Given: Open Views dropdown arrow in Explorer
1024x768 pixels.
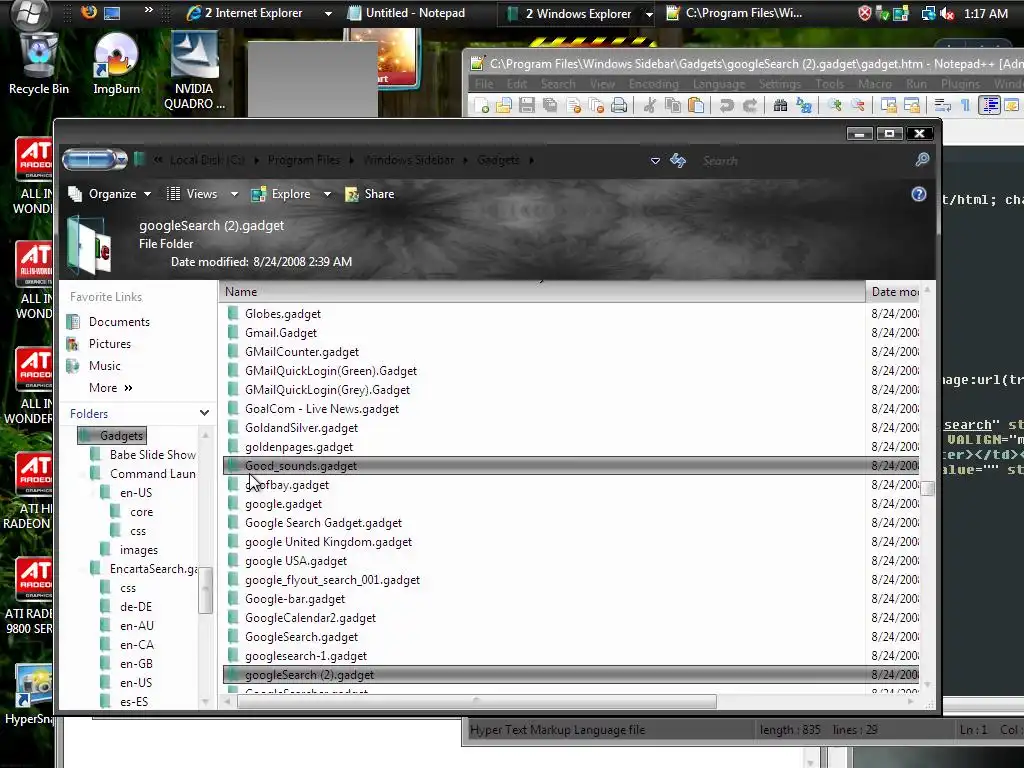Looking at the screenshot, I should 234,194.
